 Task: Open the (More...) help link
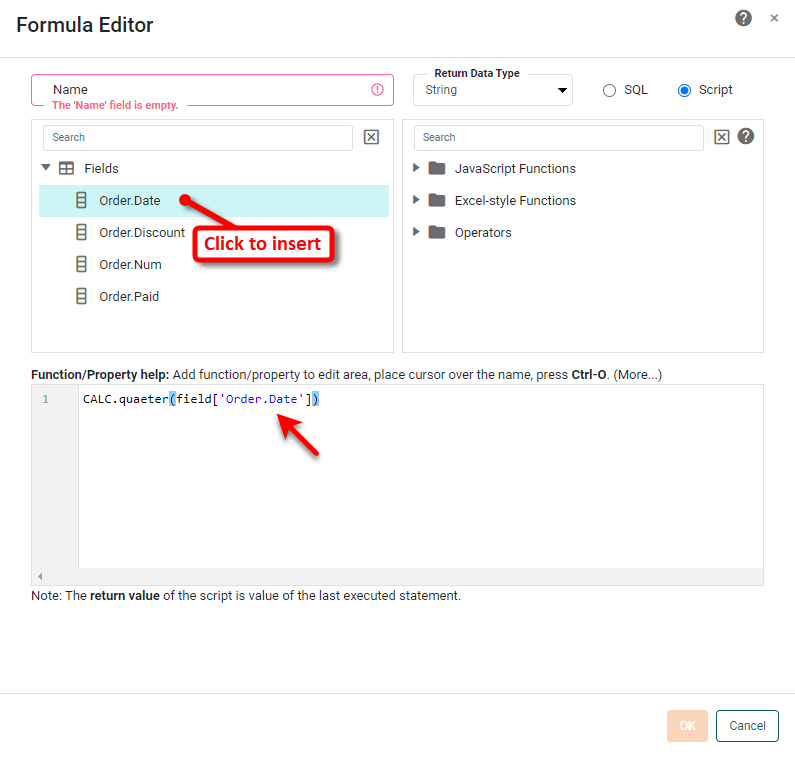click(638, 375)
